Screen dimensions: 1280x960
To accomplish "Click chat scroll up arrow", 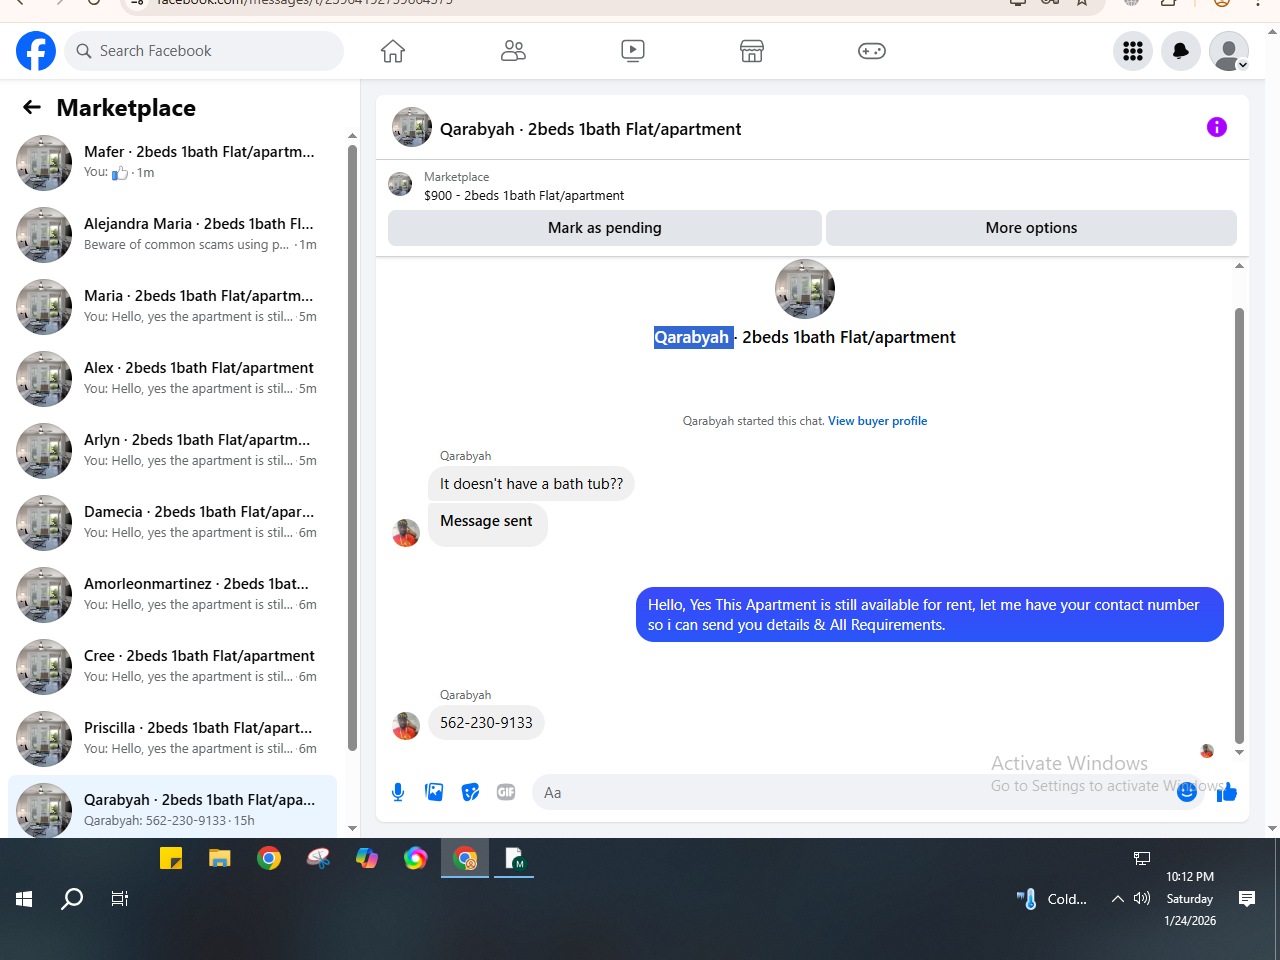I will pos(1239,266).
